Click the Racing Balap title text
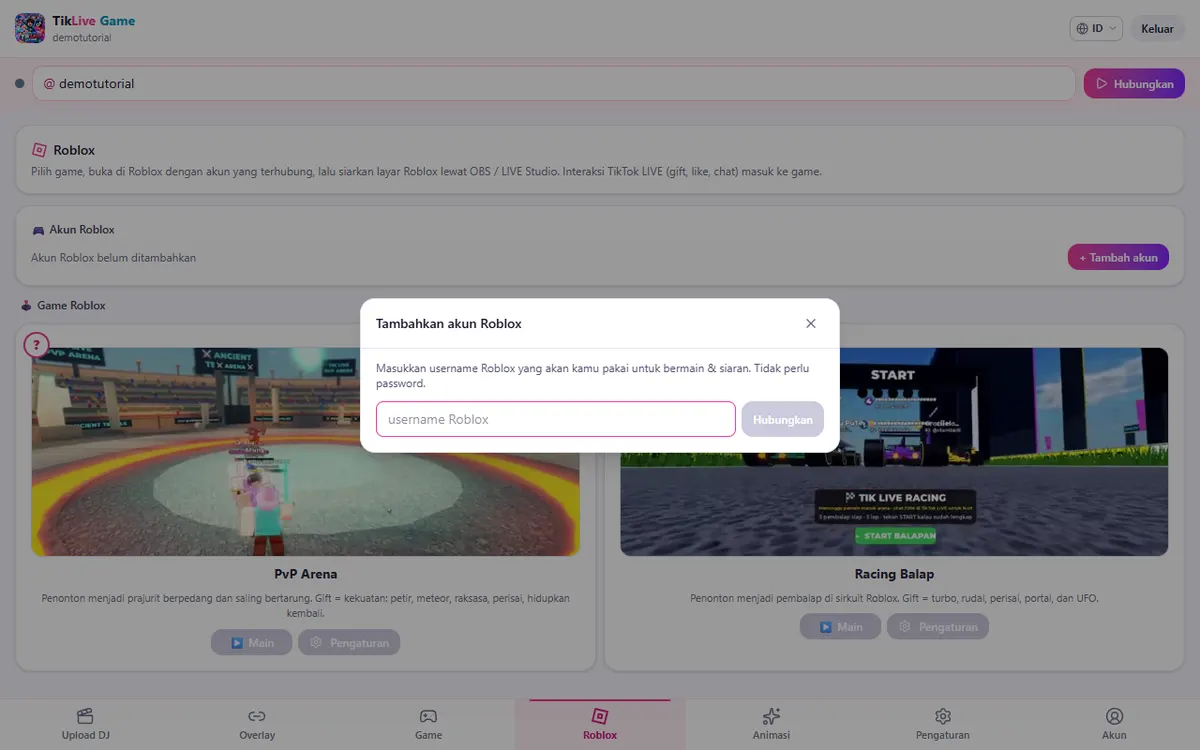The width and height of the screenshot is (1200, 750). point(894,574)
